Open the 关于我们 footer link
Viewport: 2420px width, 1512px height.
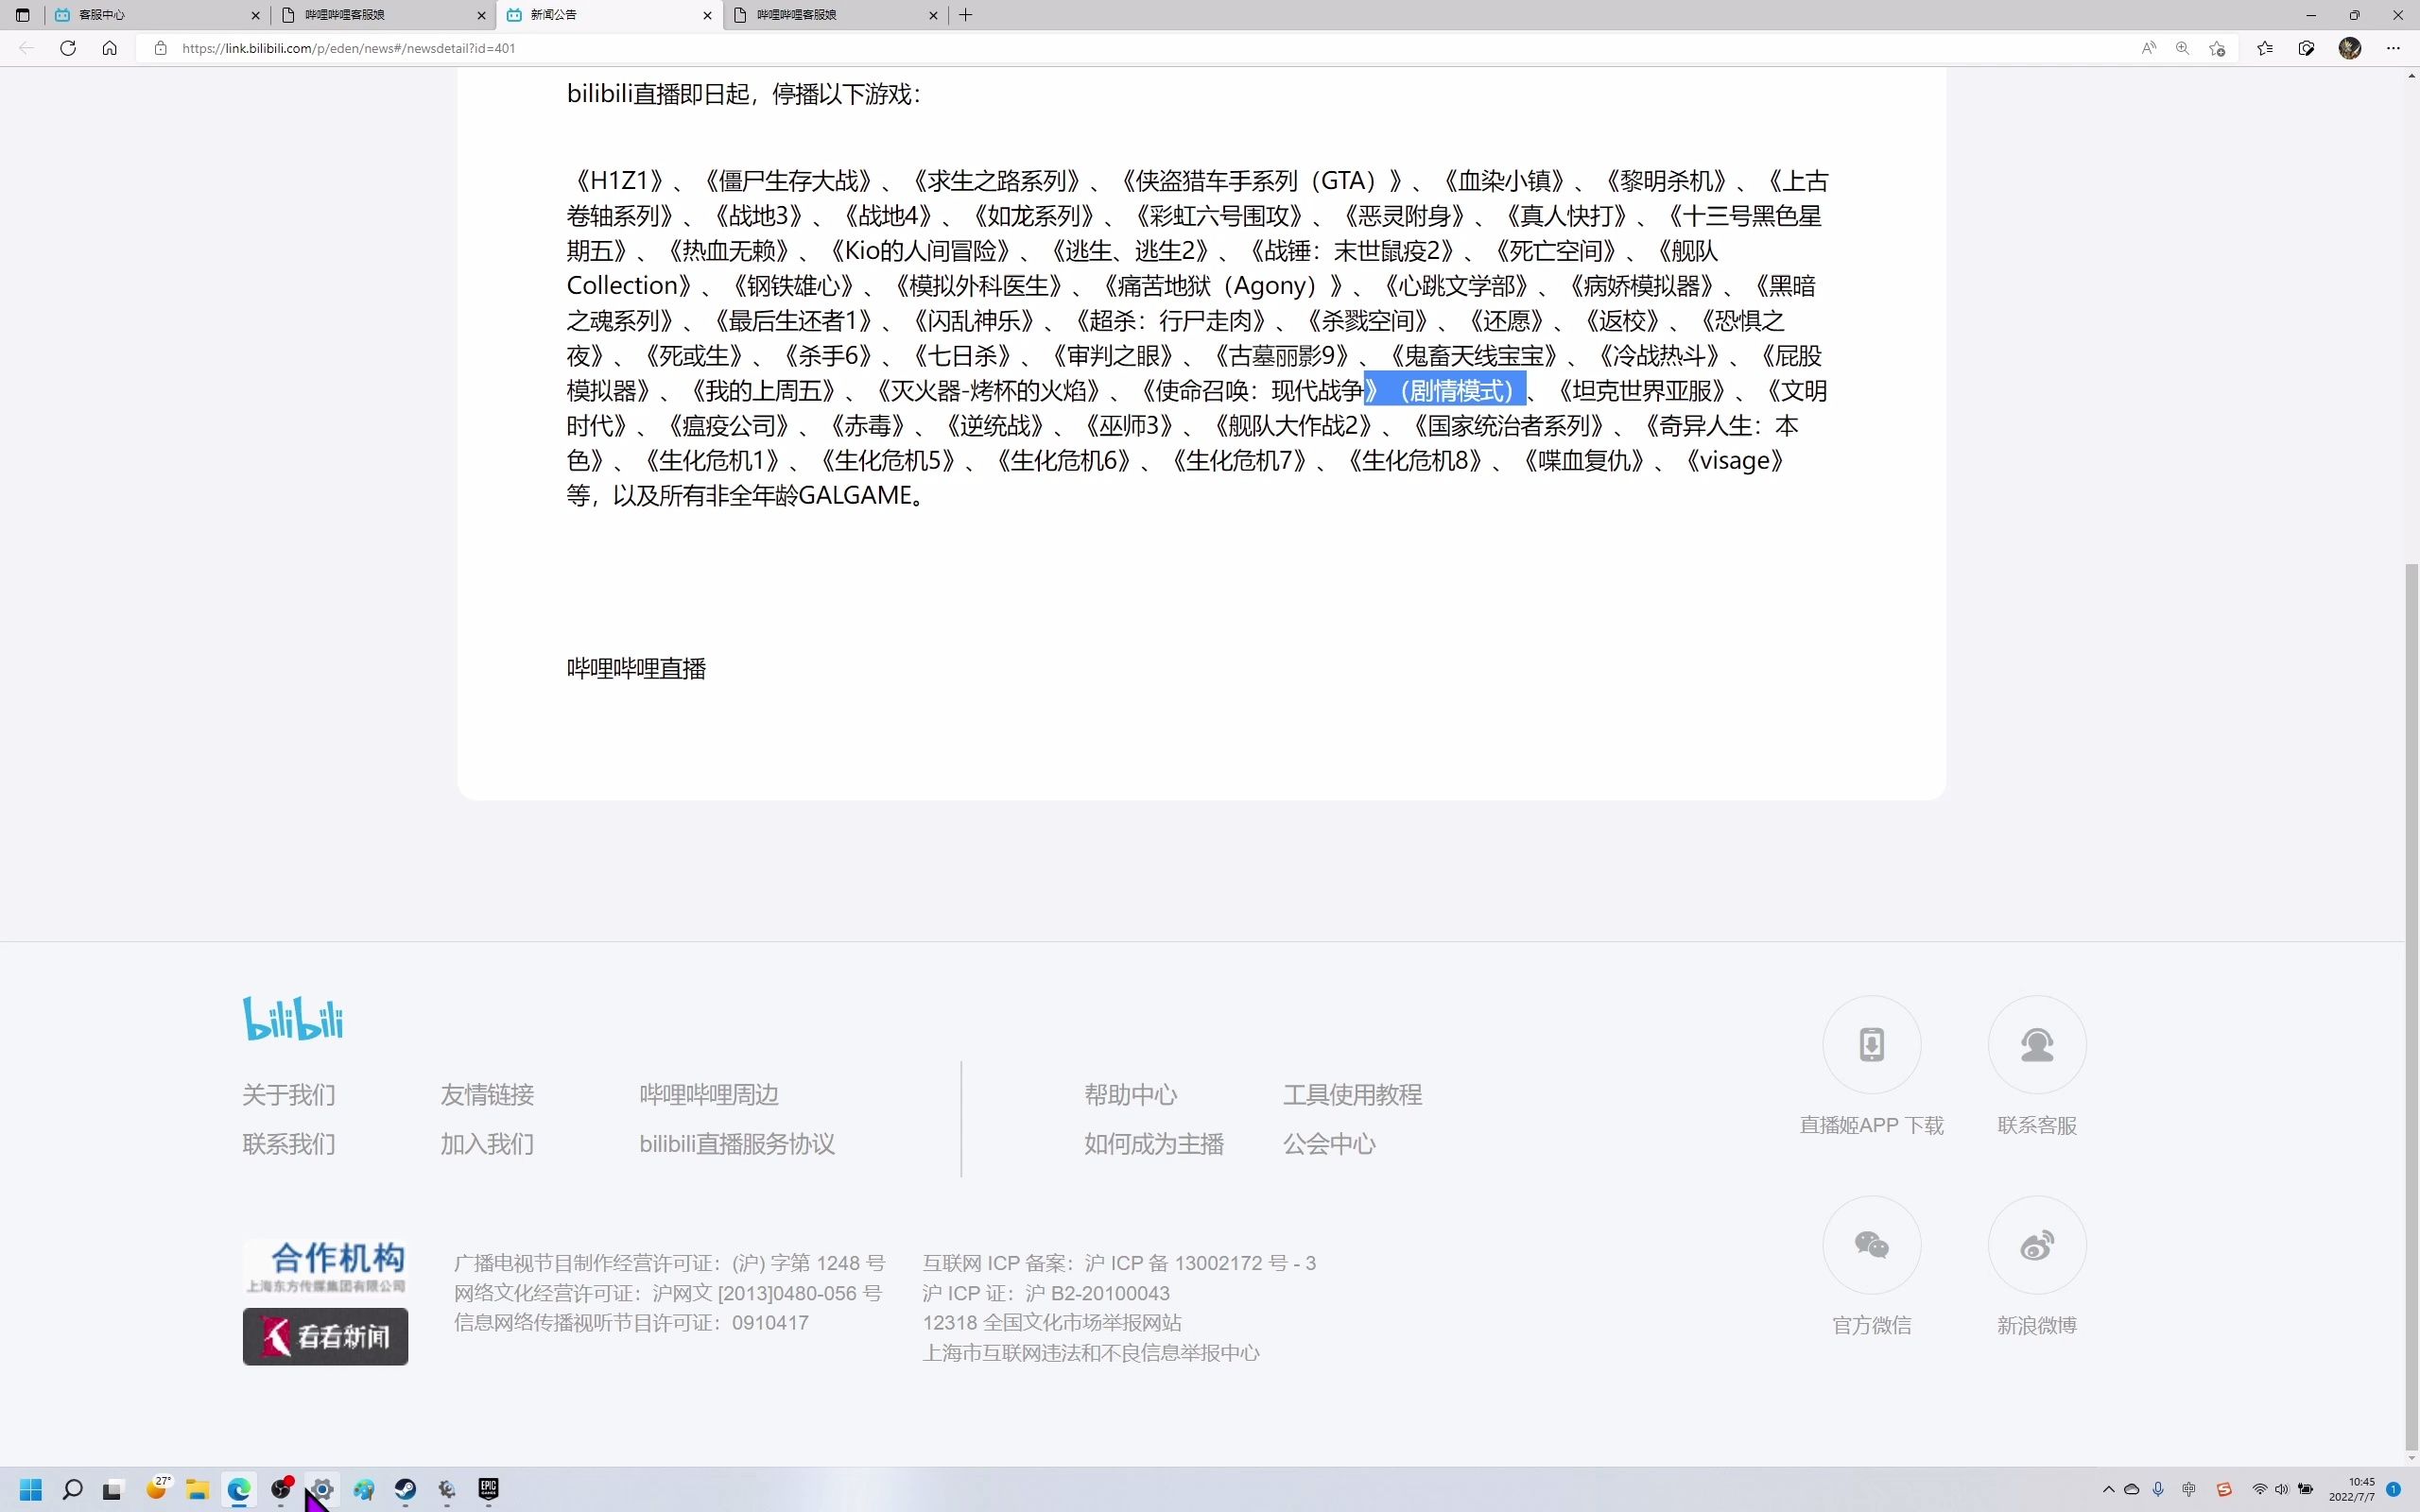click(x=289, y=1095)
